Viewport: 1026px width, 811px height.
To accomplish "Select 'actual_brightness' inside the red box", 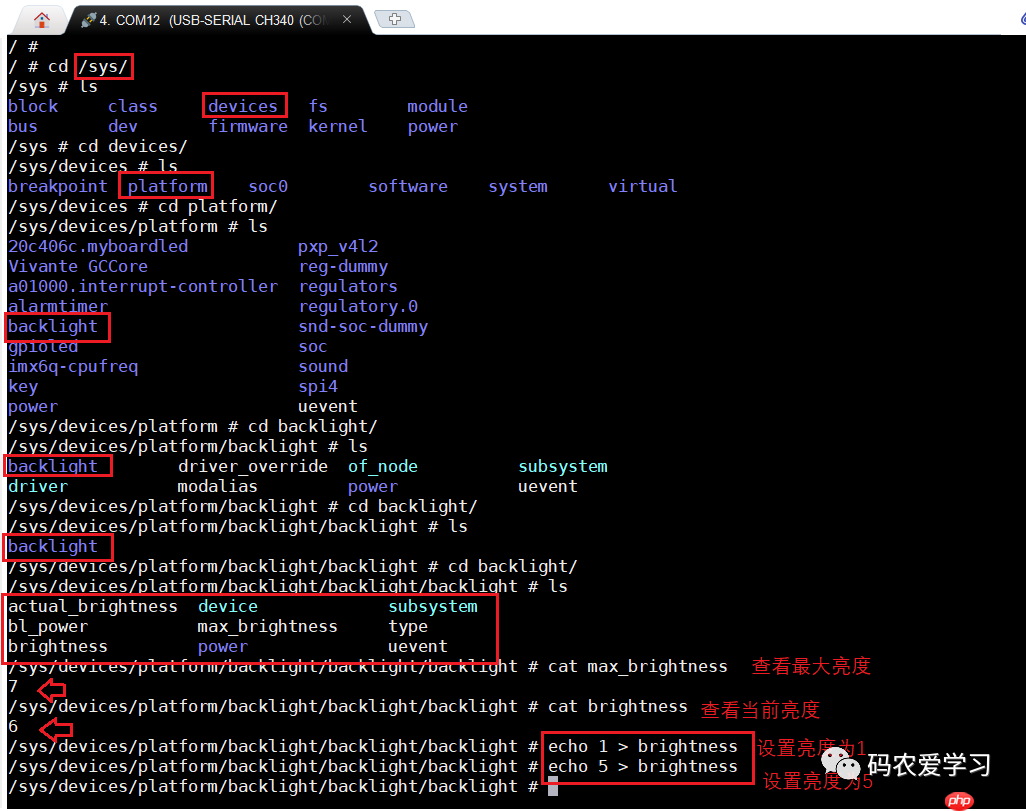I will coord(92,605).
